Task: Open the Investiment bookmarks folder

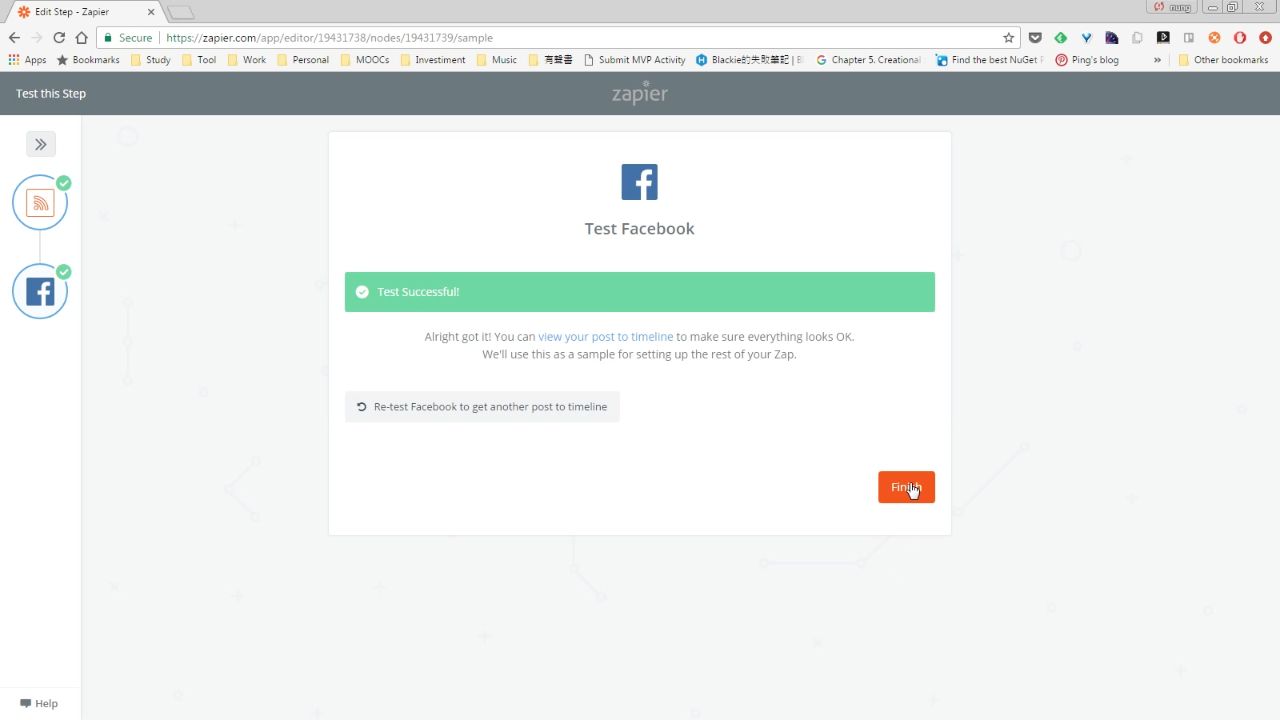Action: pos(432,60)
